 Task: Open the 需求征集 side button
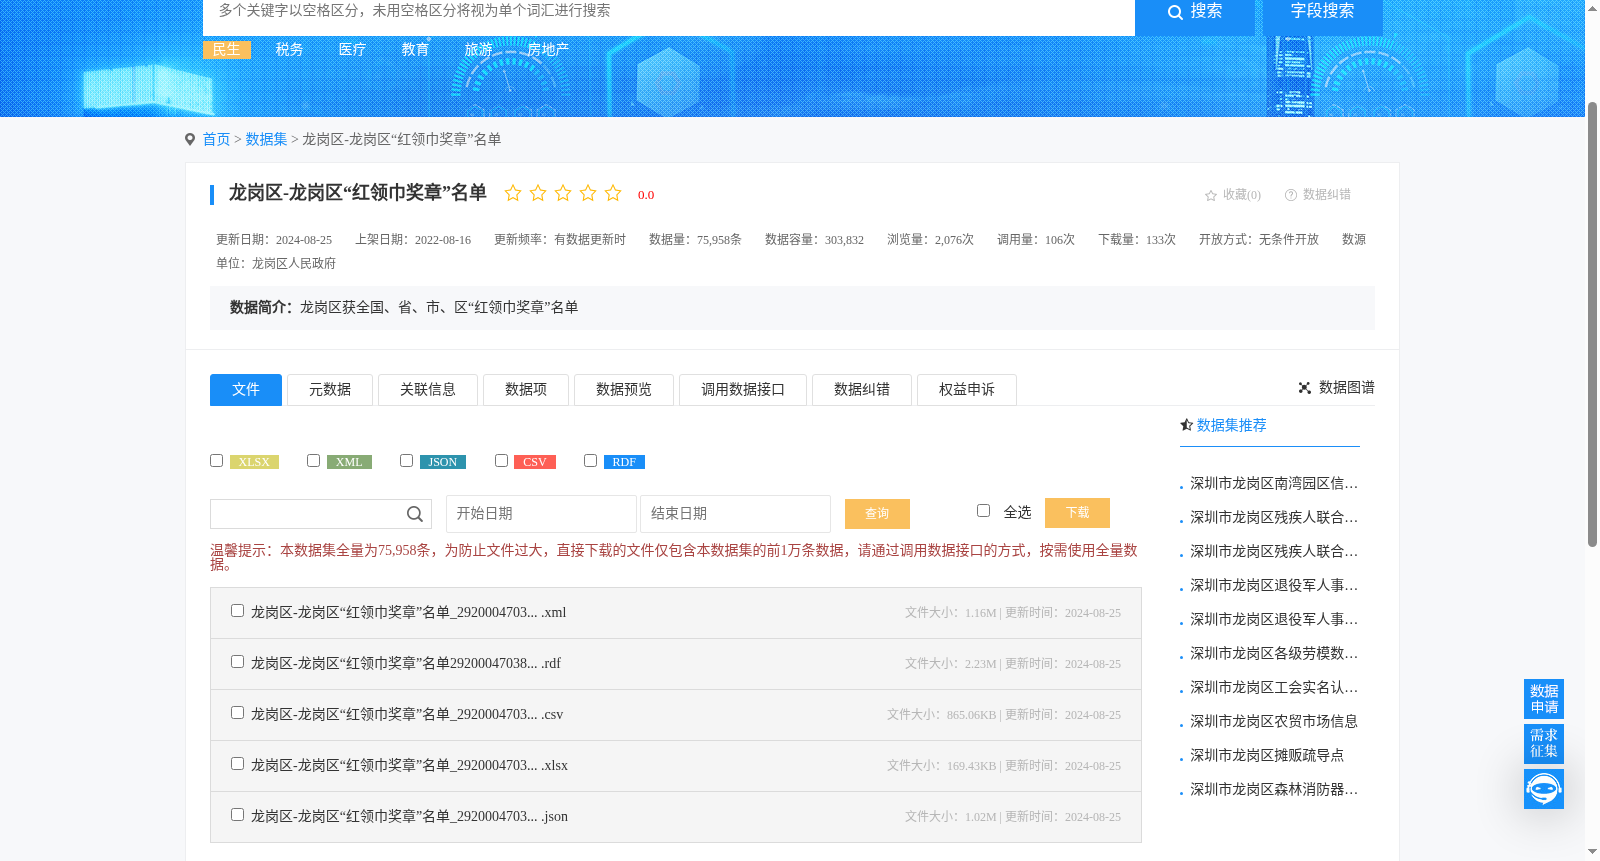[1544, 743]
